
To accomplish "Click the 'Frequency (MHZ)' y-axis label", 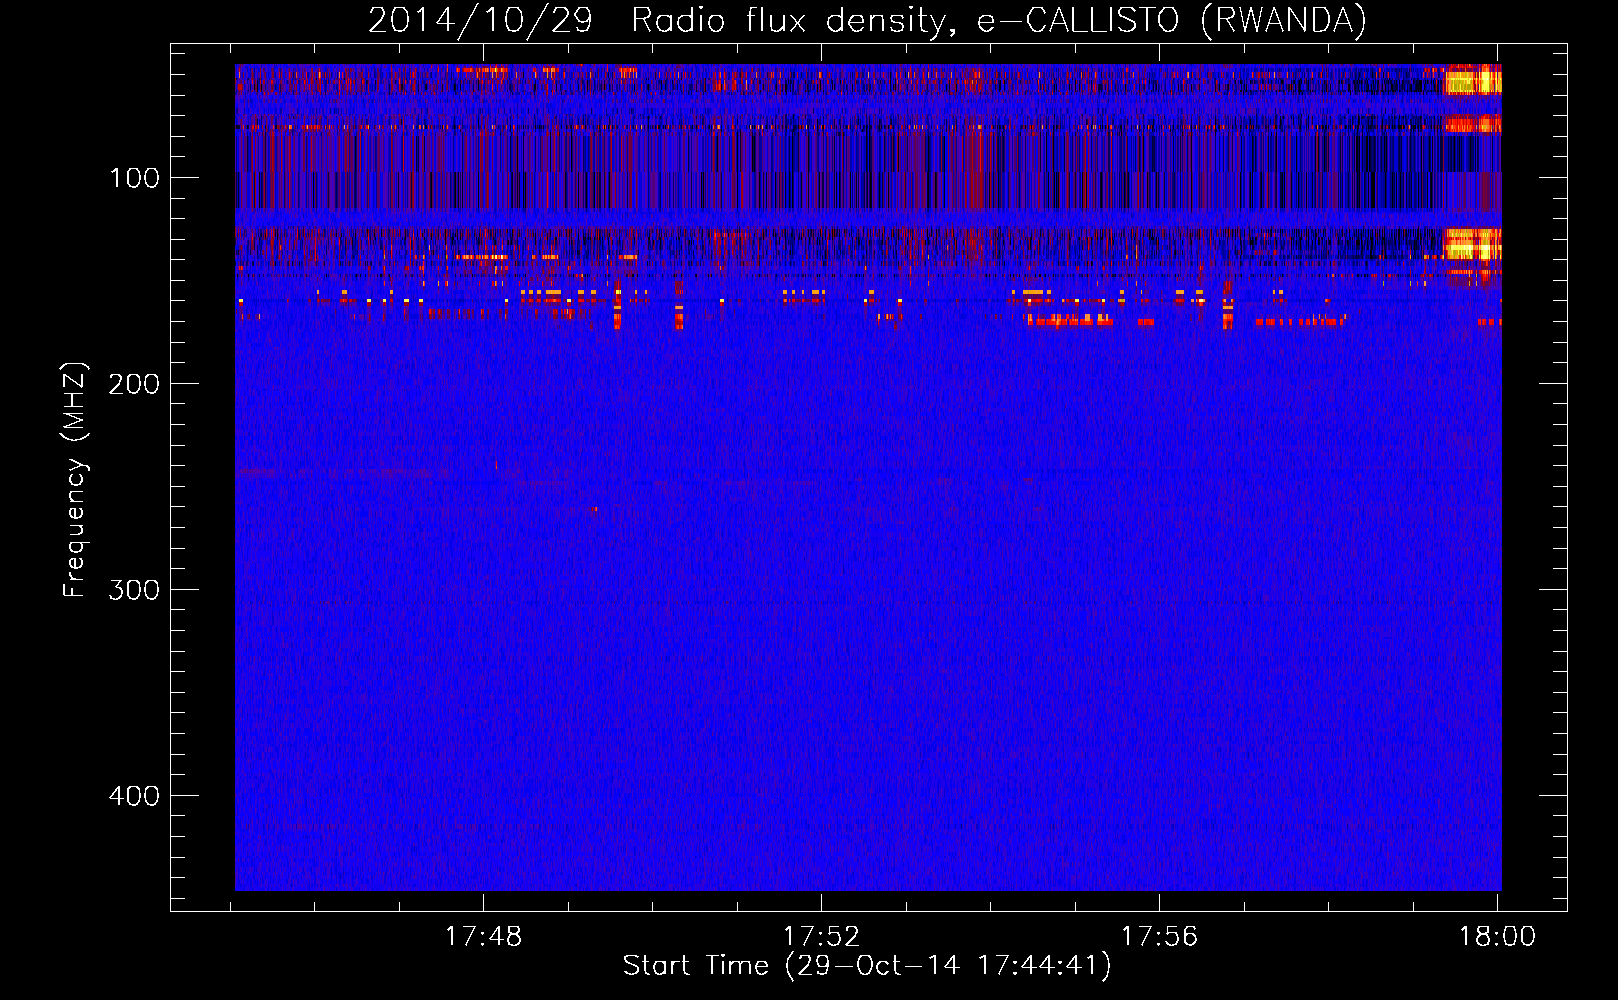I will coord(75,479).
